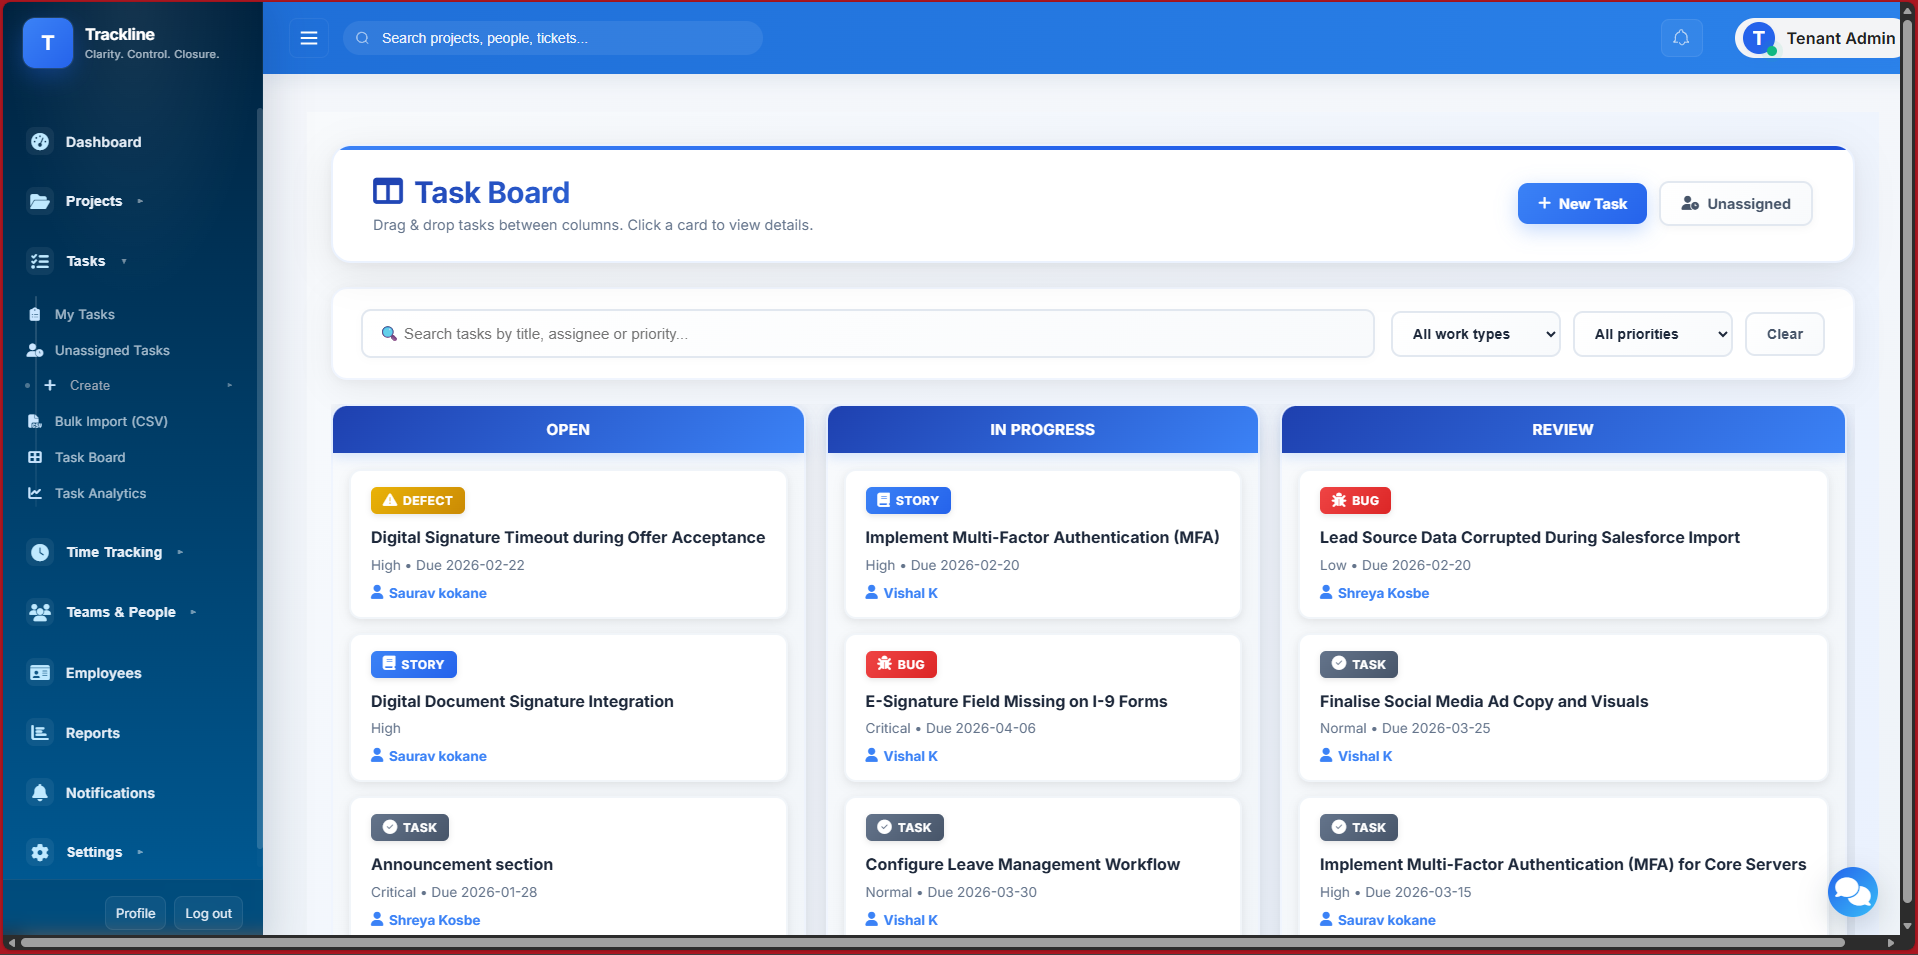This screenshot has height=955, width=1918.
Task: Click the horizontal scrollbar at bottom
Action: tap(930, 942)
